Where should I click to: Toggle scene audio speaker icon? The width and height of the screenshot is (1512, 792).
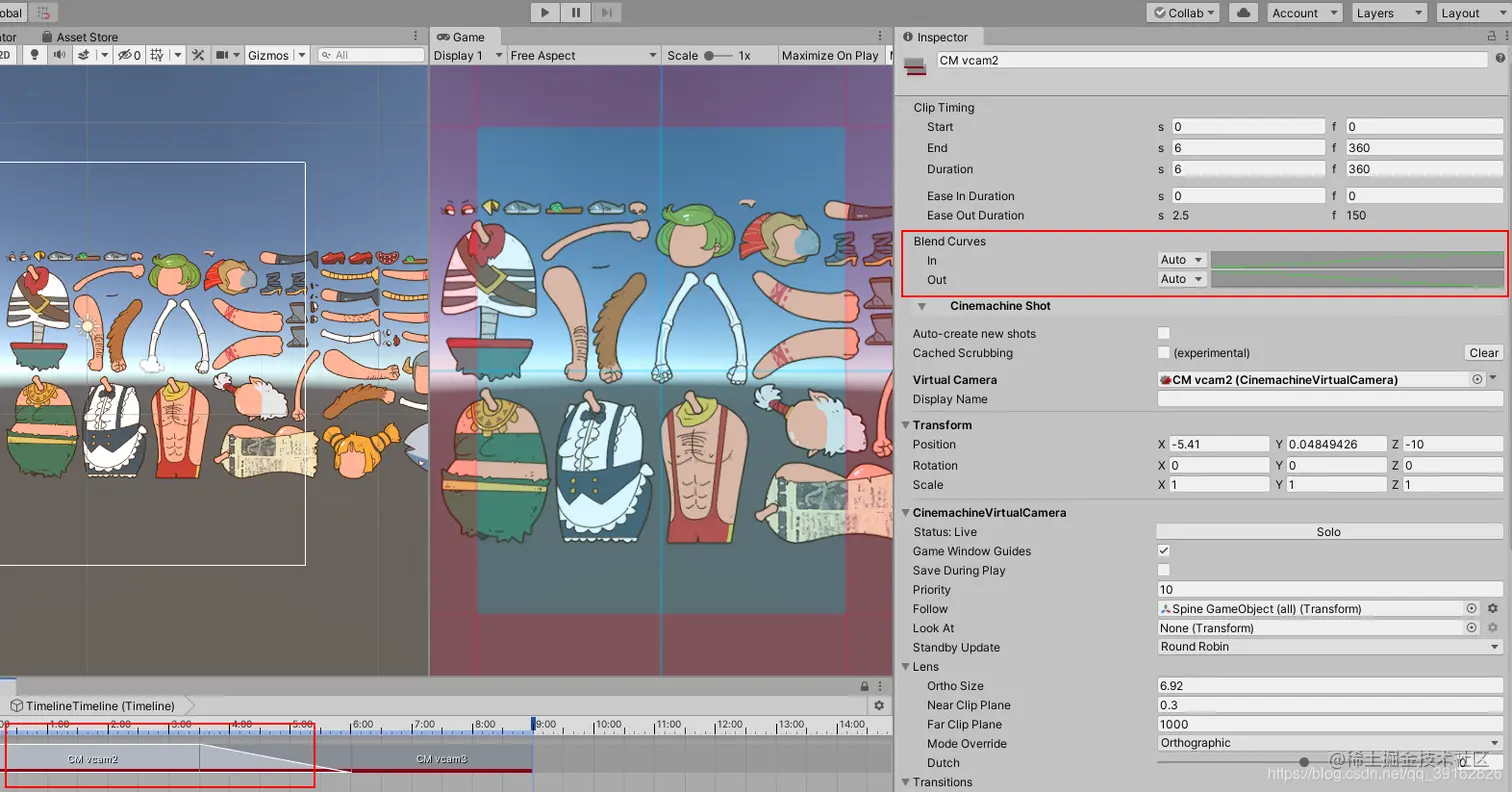click(59, 55)
